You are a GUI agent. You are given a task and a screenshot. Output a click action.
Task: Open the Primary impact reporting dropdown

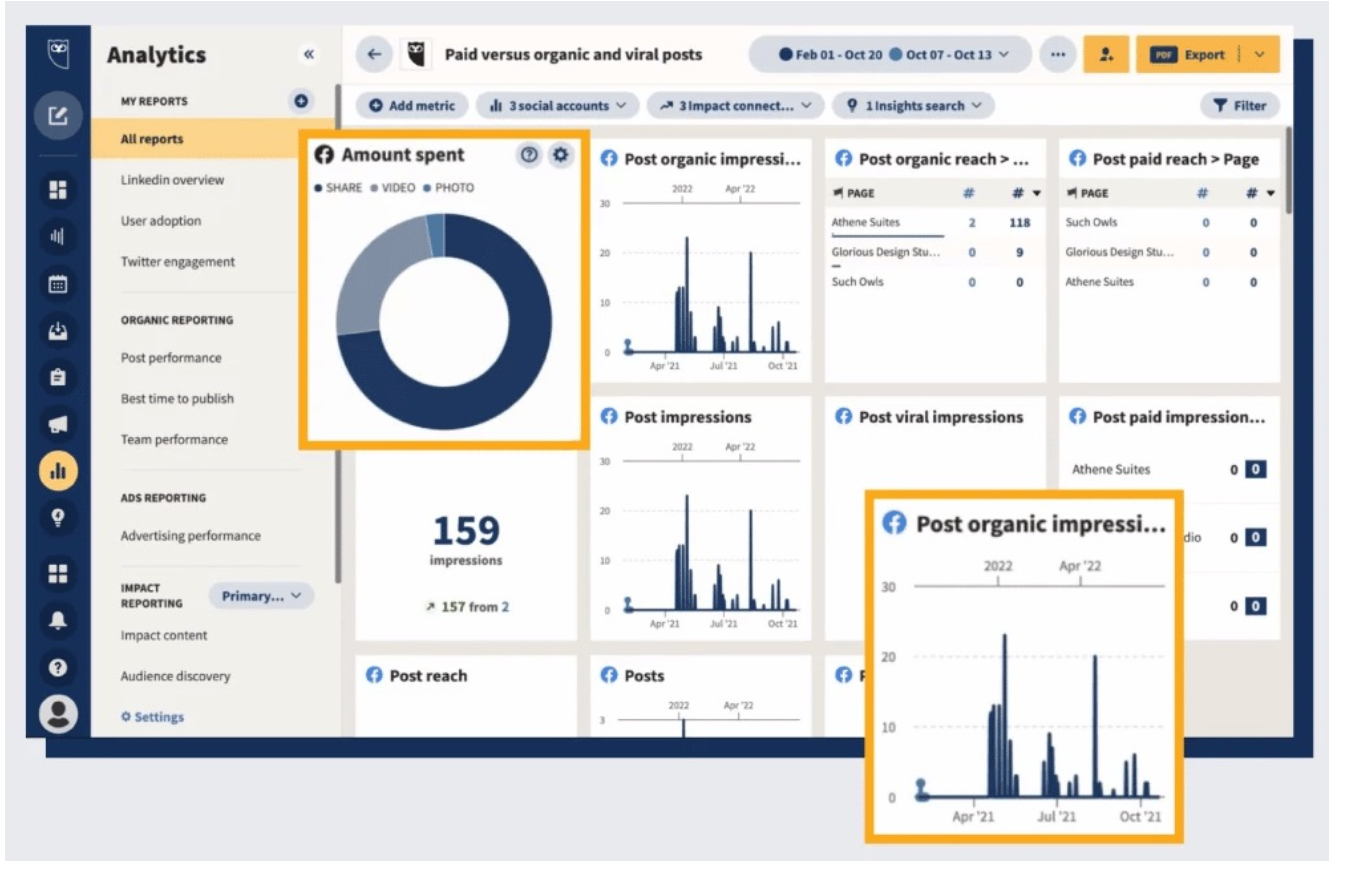[261, 596]
